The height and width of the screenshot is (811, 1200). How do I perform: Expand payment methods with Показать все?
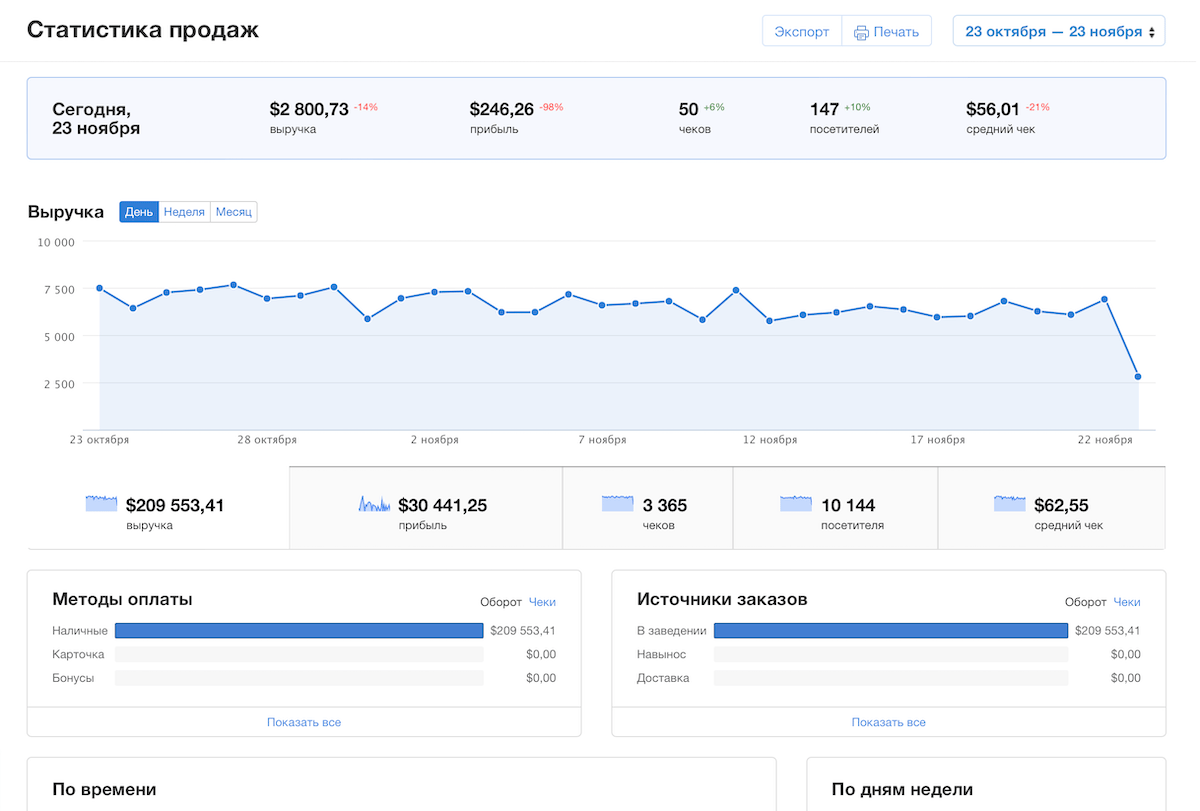click(x=304, y=722)
